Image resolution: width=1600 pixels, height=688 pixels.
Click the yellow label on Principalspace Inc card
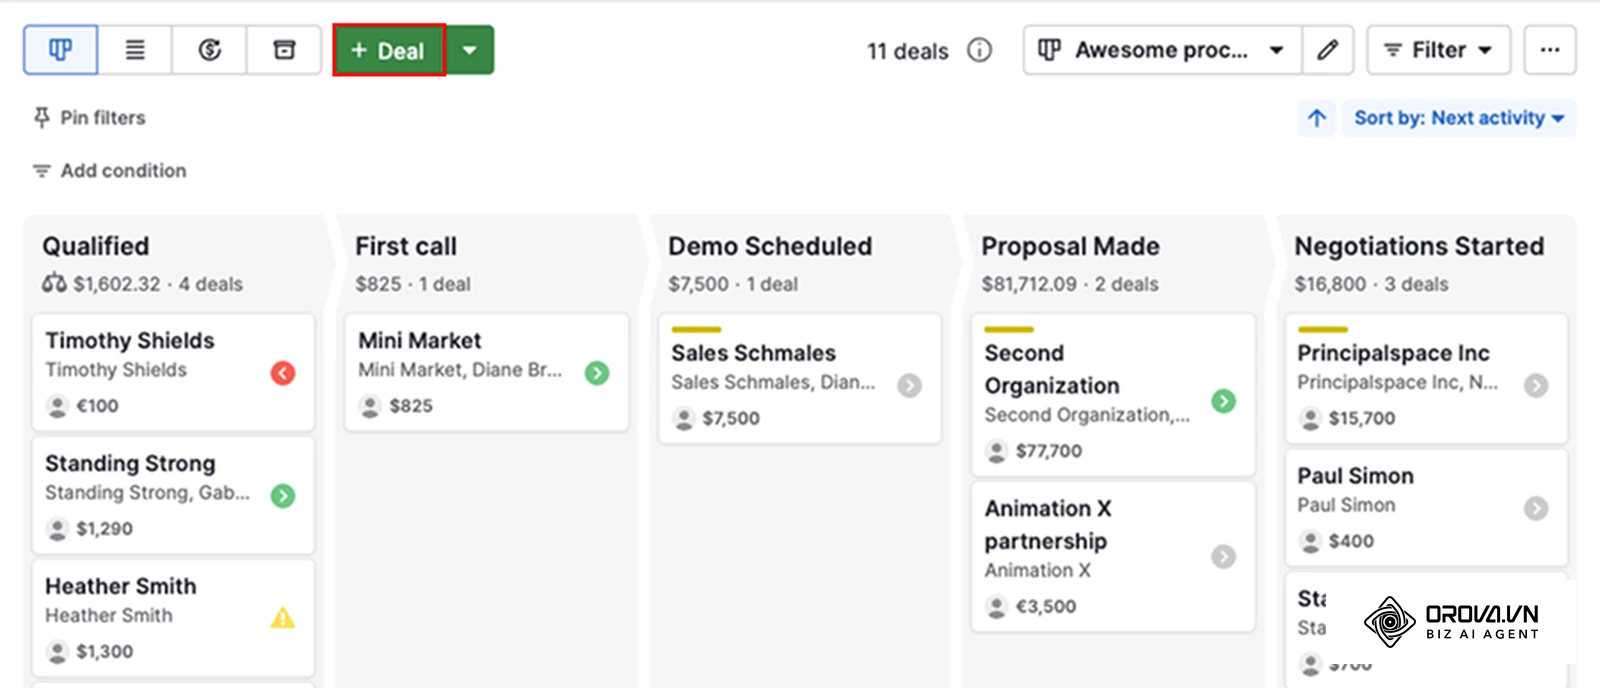click(1323, 329)
